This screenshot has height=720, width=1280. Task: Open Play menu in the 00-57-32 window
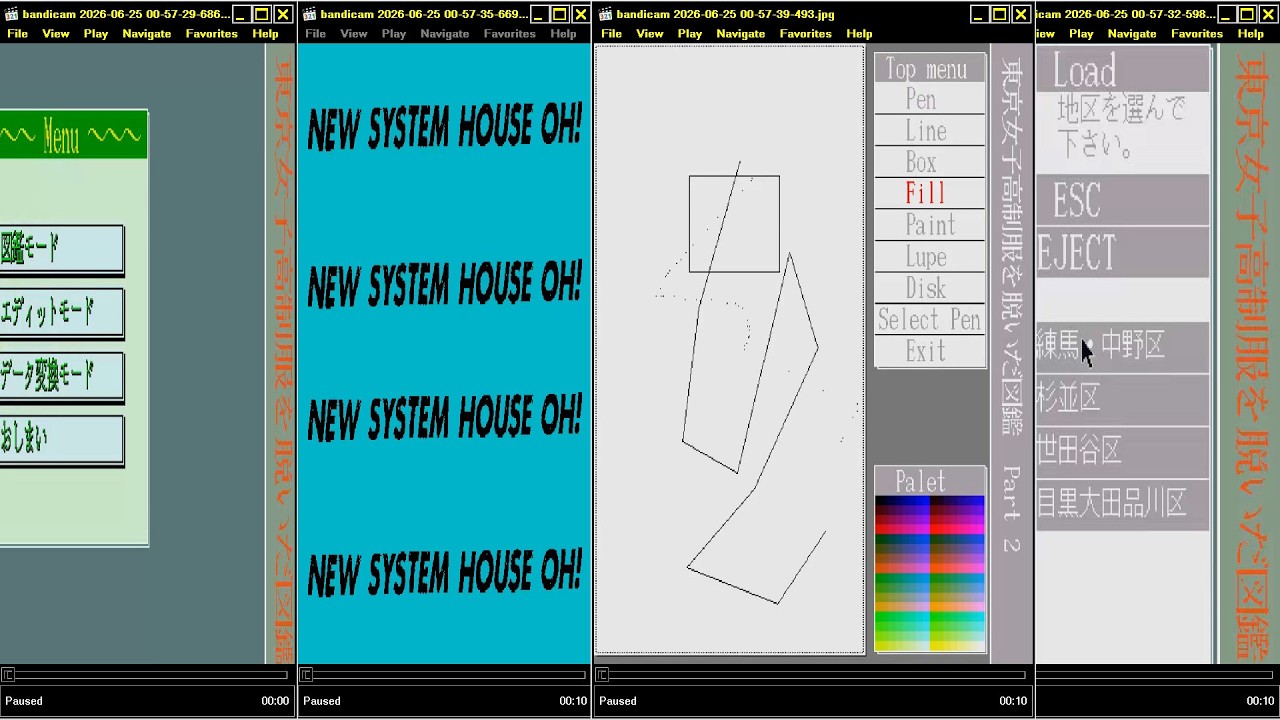(1081, 33)
